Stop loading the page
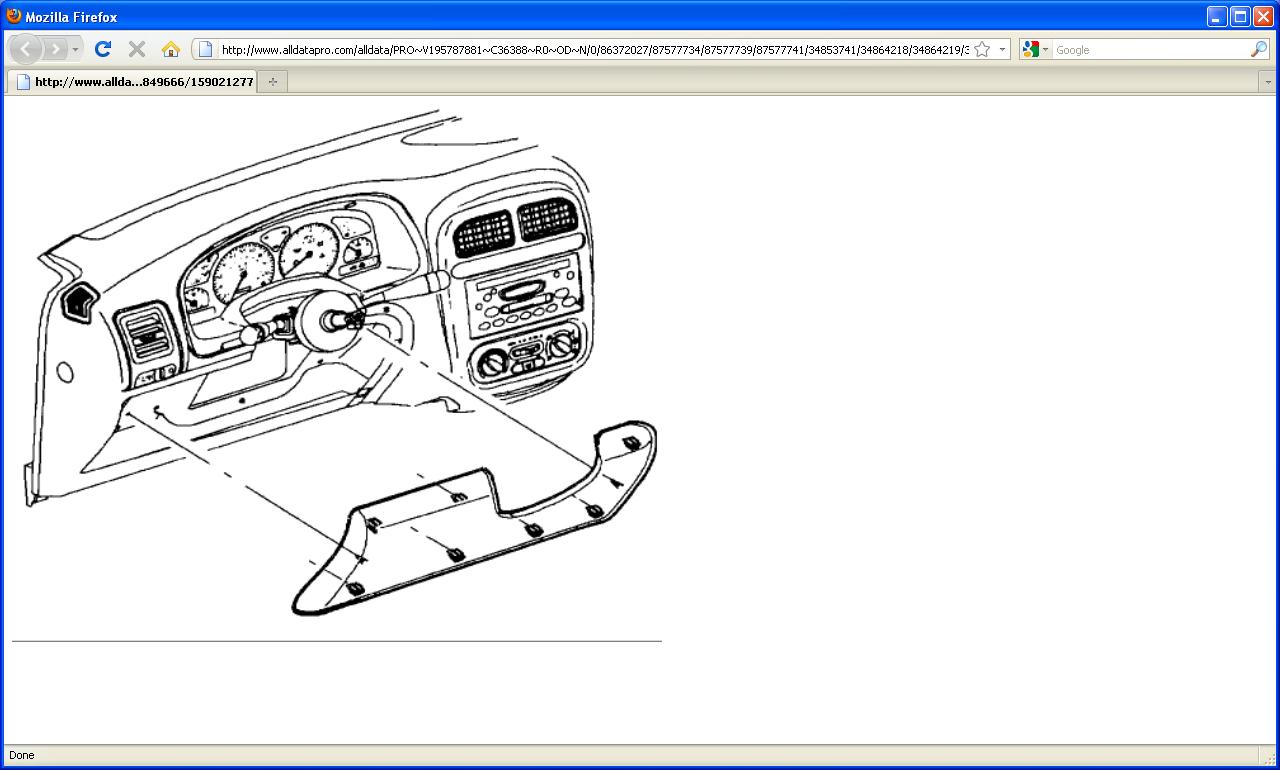1280x770 pixels. point(137,49)
